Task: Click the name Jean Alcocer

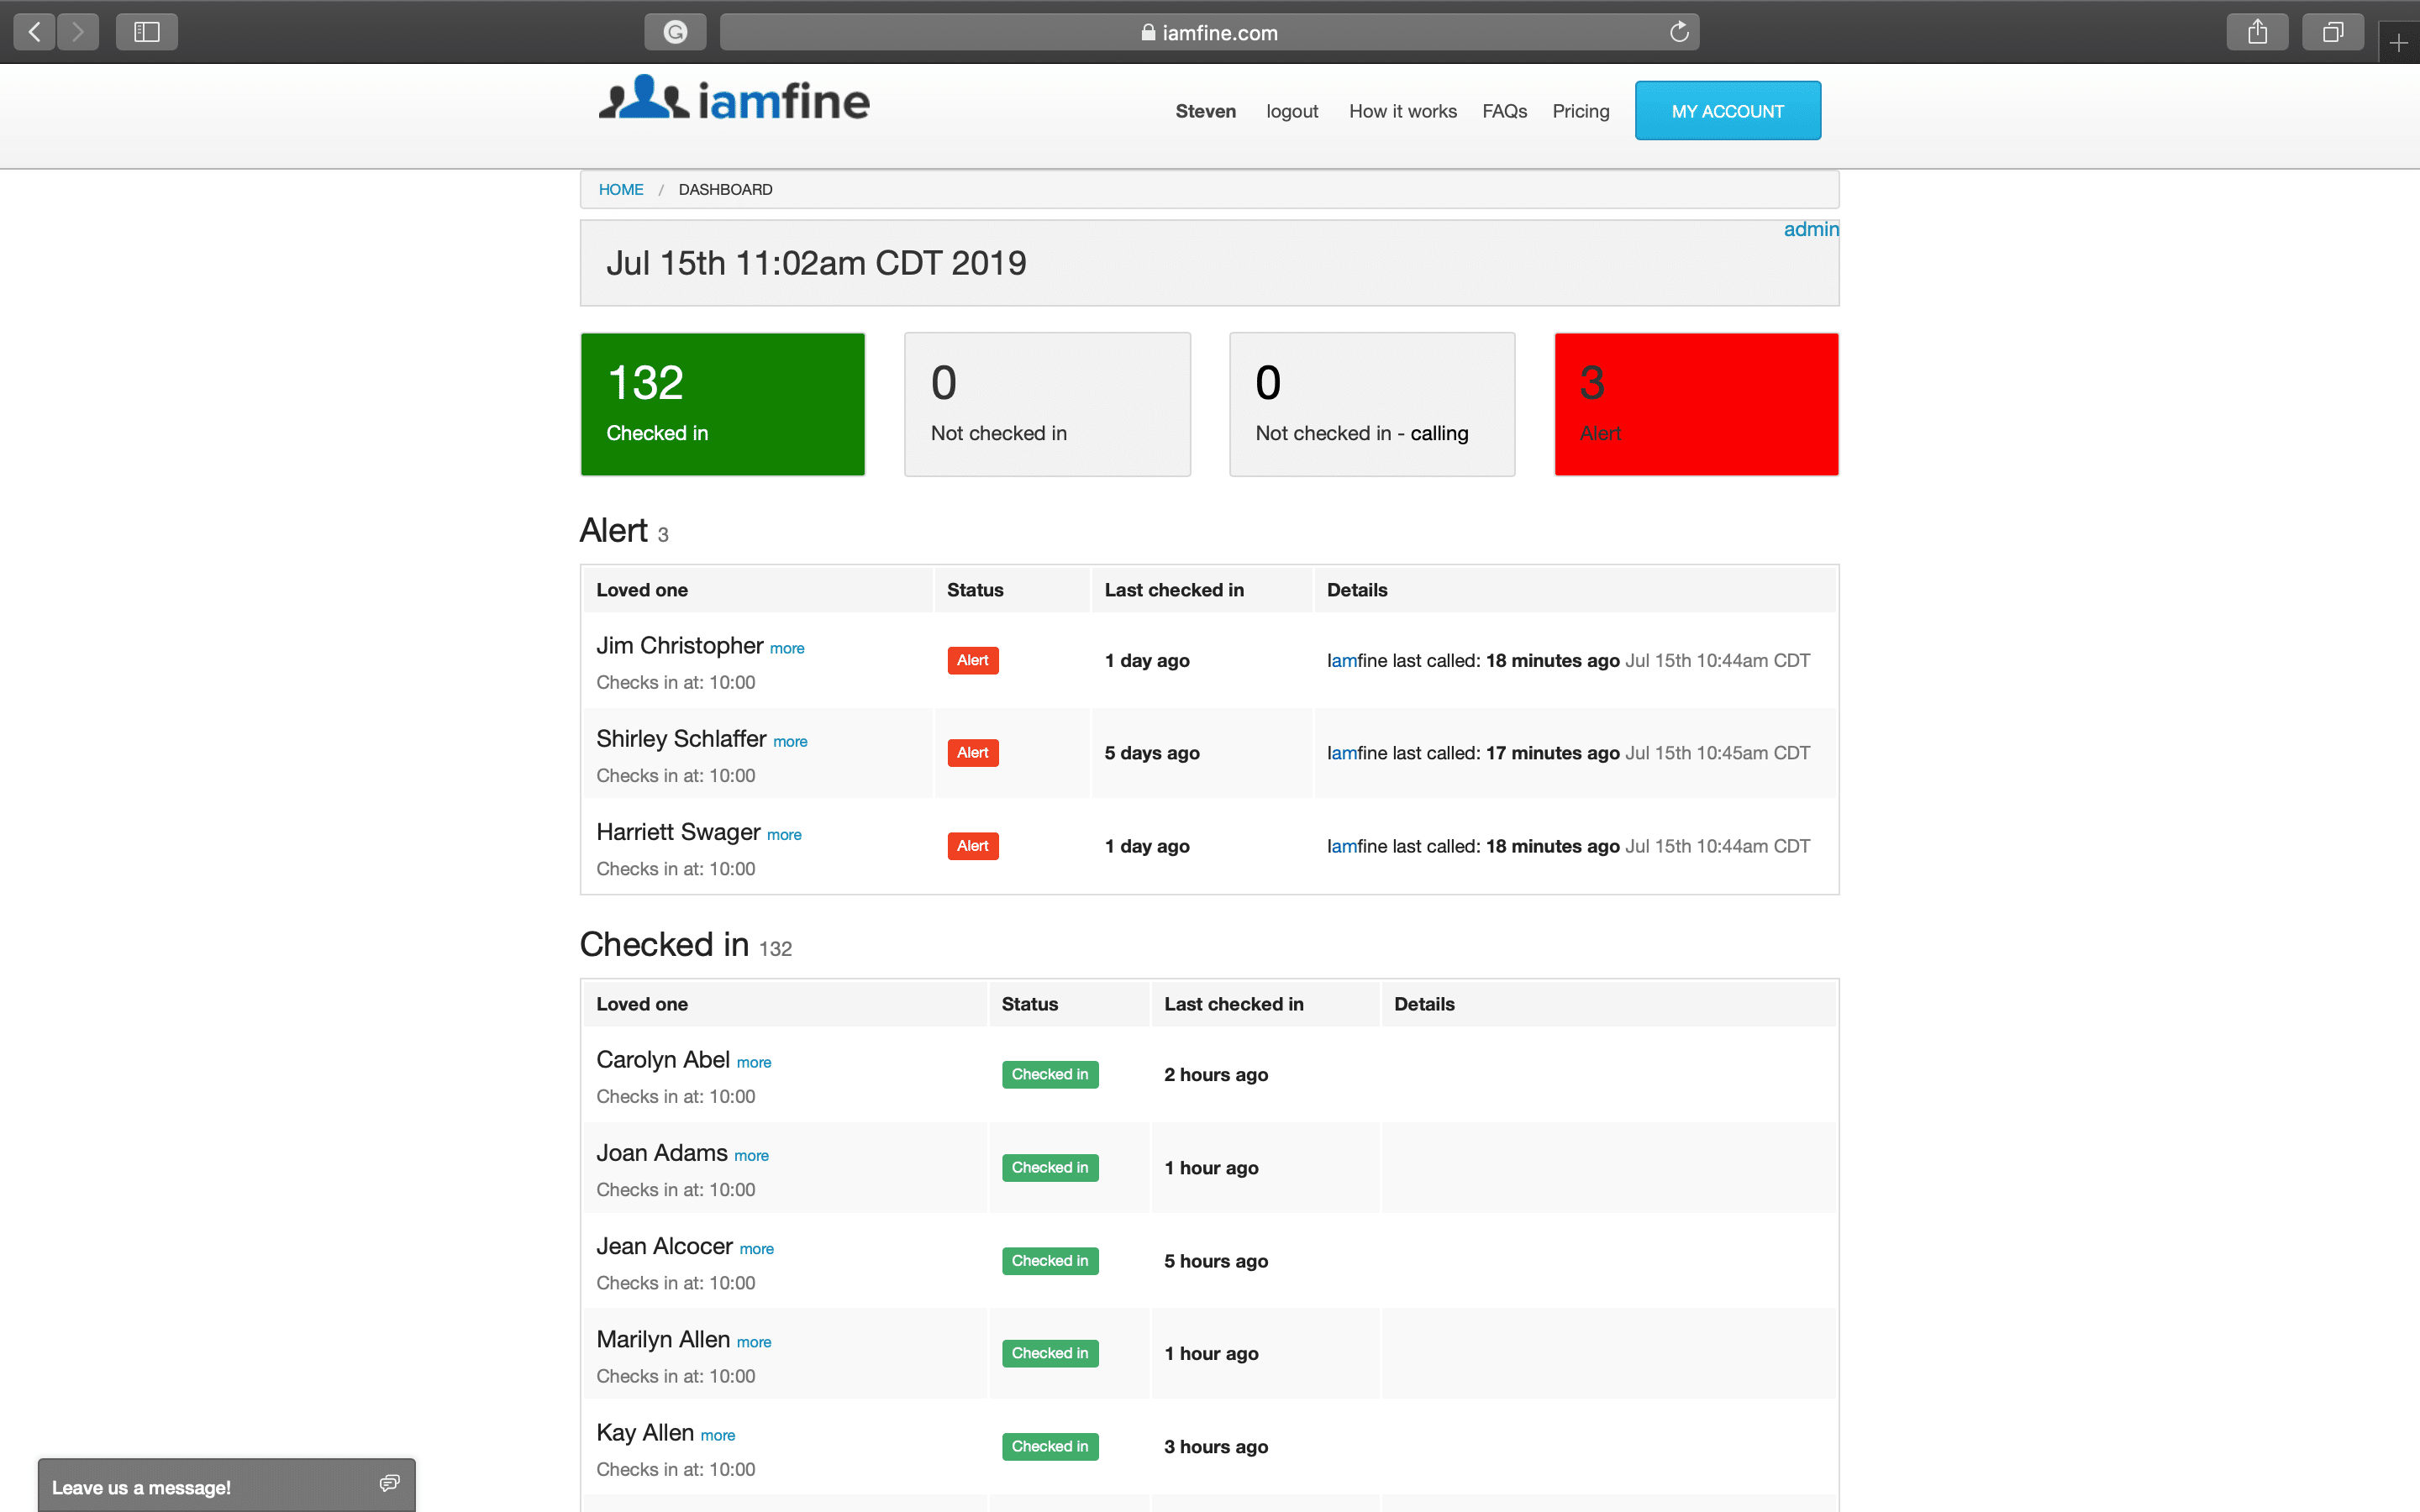Action: (x=665, y=1246)
